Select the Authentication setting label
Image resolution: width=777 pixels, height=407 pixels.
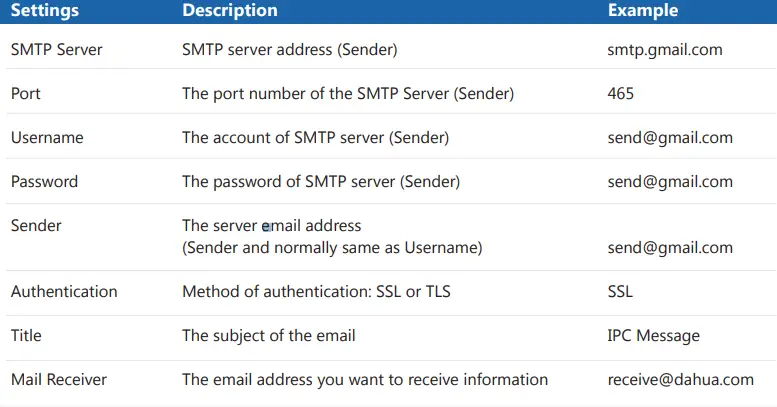coord(64,292)
